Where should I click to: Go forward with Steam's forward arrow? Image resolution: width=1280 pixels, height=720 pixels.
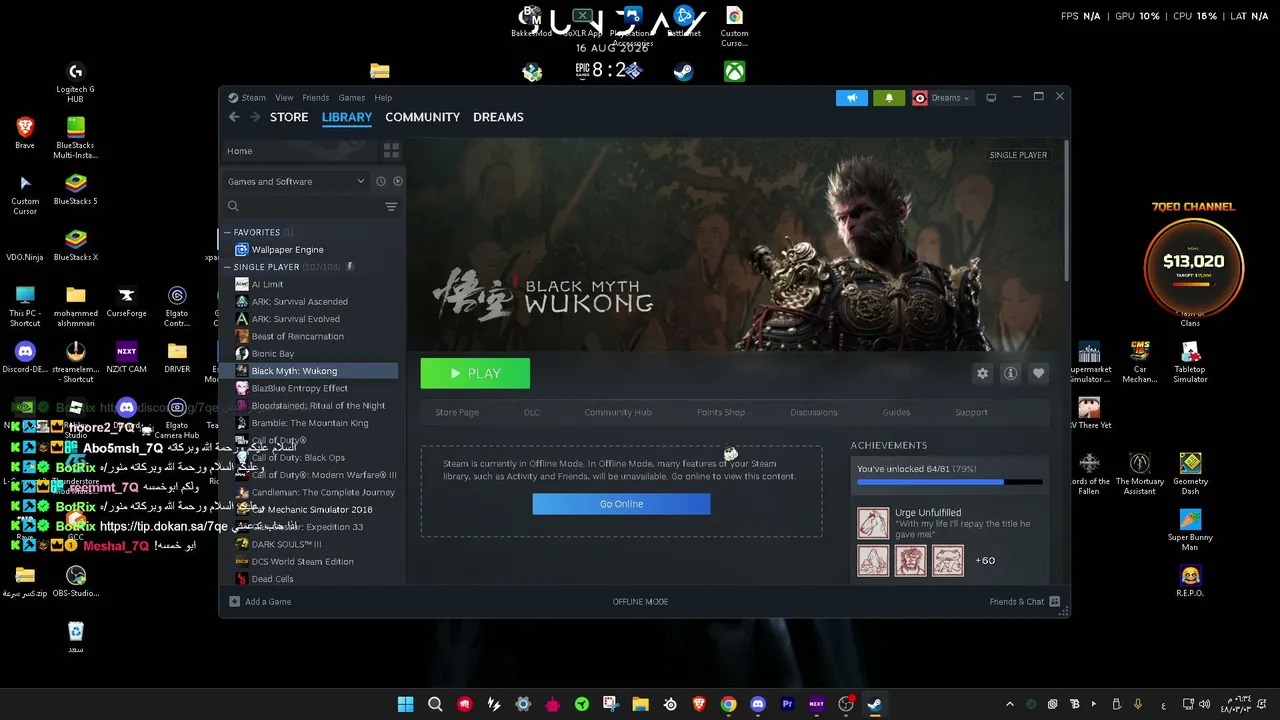(x=255, y=117)
